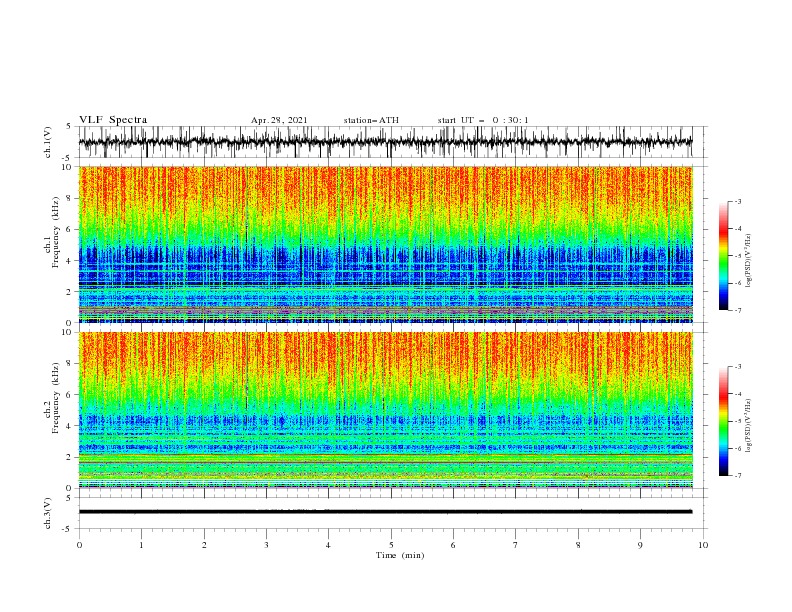792x612 pixels.
Task: Click the "start UT = 0 : 30: 1" text
Action: click(x=483, y=120)
